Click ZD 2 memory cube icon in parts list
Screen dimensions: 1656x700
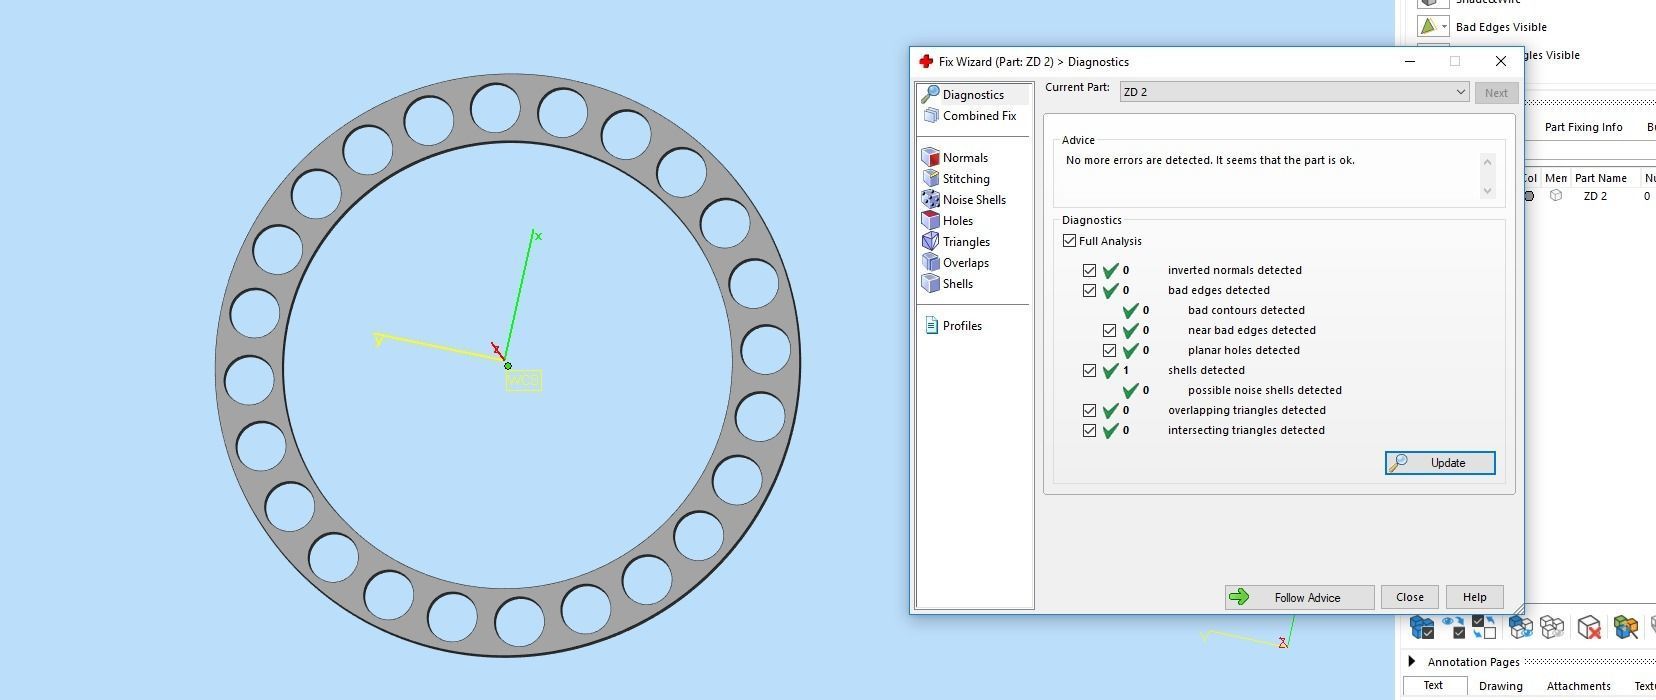coord(1555,196)
